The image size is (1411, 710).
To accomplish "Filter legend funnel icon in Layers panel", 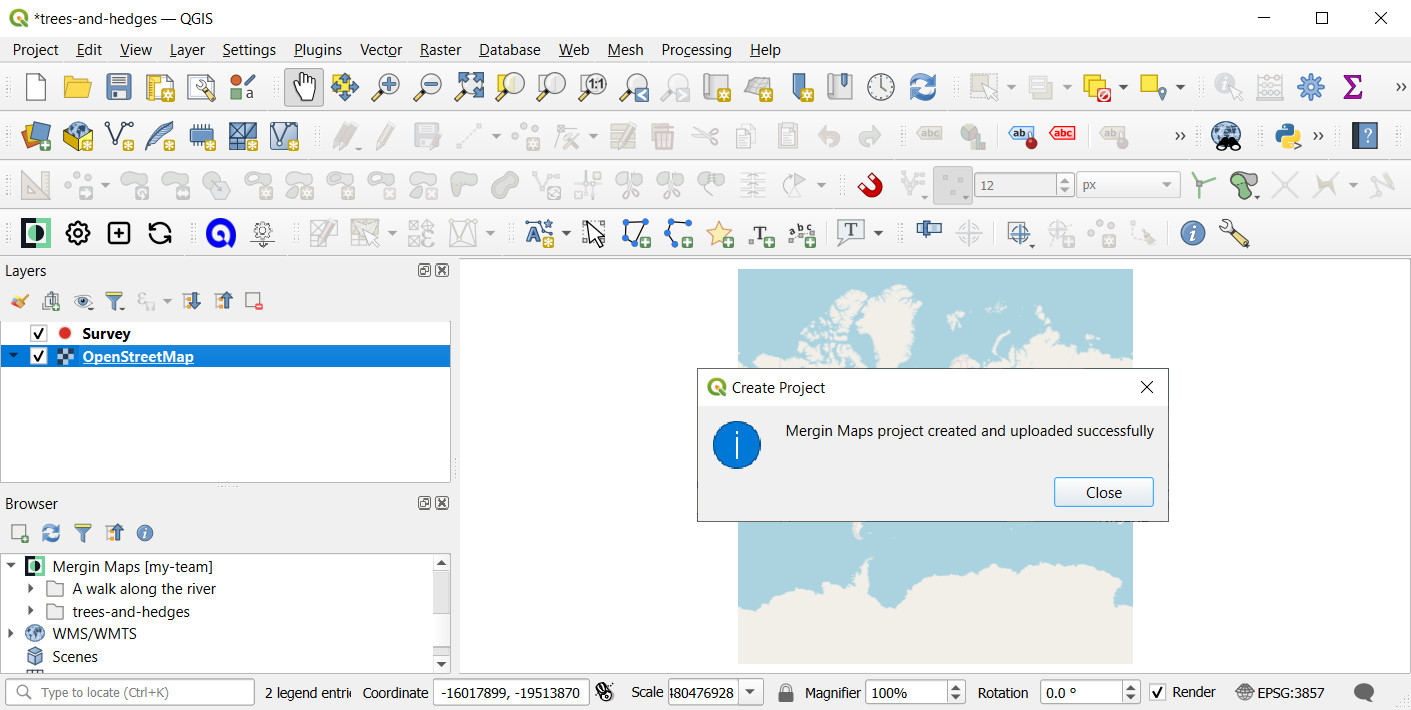I will tap(115, 301).
